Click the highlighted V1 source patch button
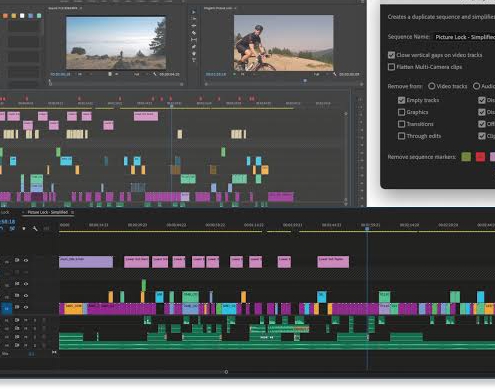Image resolution: width=495 pixels, height=391 pixels. tap(6, 308)
